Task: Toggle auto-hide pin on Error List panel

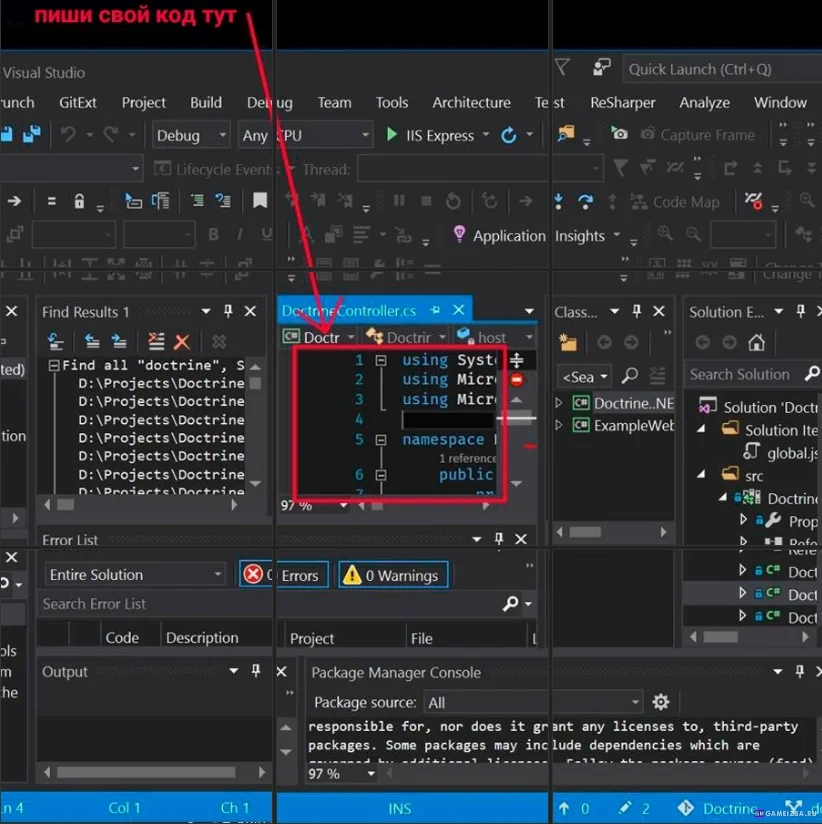Action: [499, 538]
